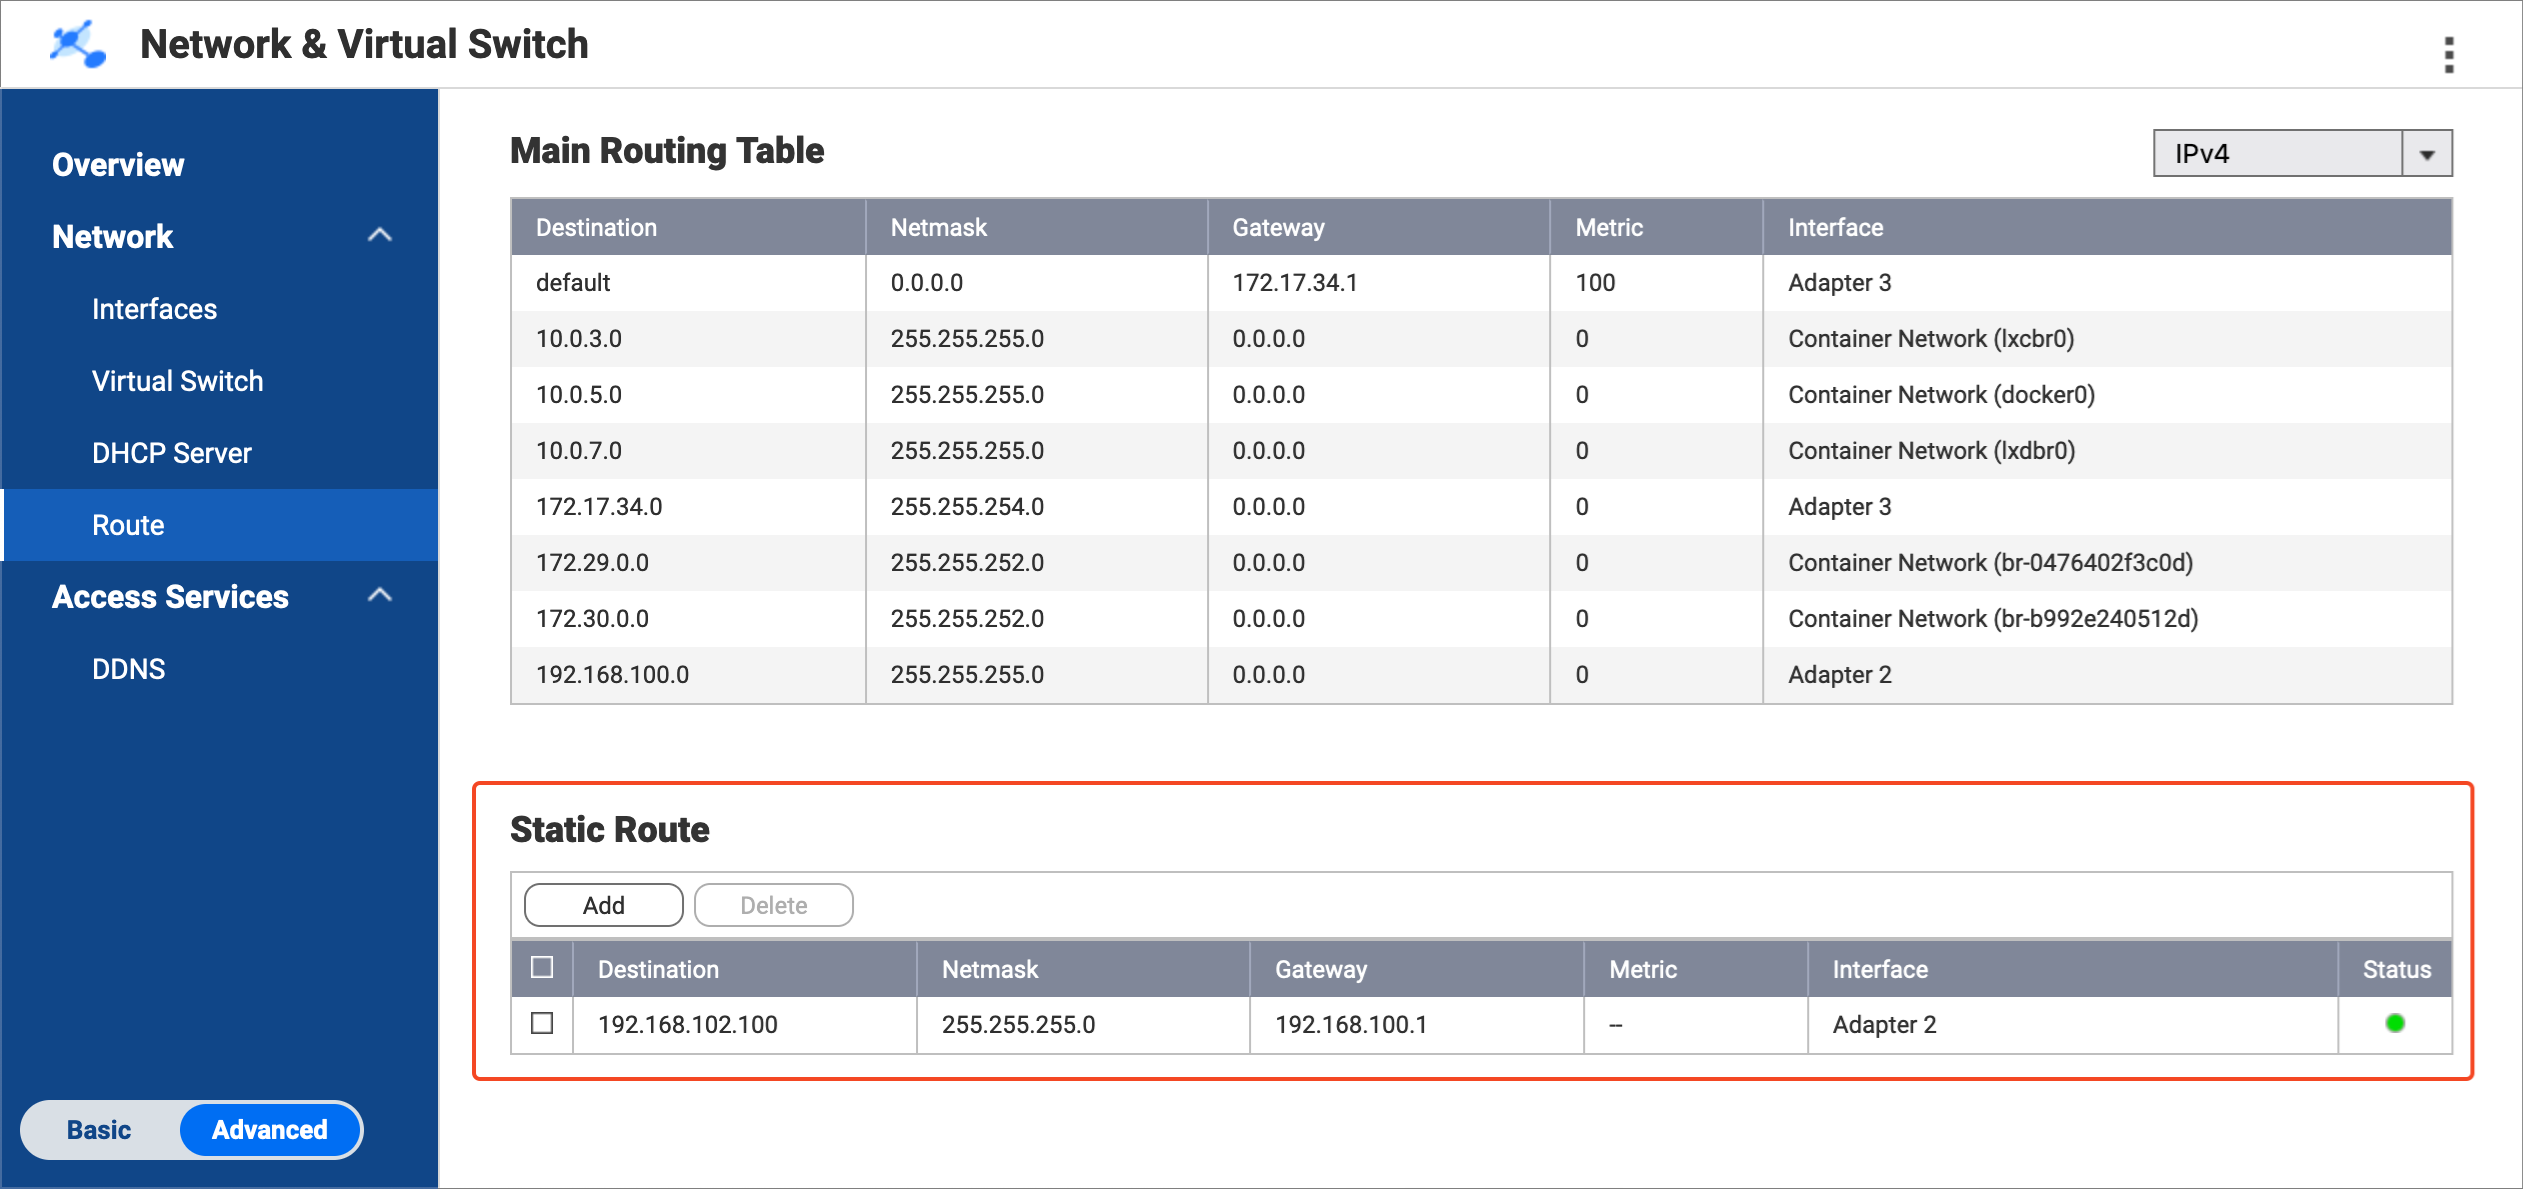Collapse the Network section chevron

(379, 236)
